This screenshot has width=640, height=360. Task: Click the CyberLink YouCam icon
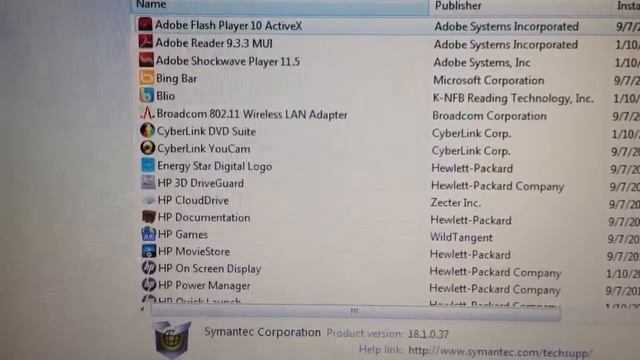(148, 148)
